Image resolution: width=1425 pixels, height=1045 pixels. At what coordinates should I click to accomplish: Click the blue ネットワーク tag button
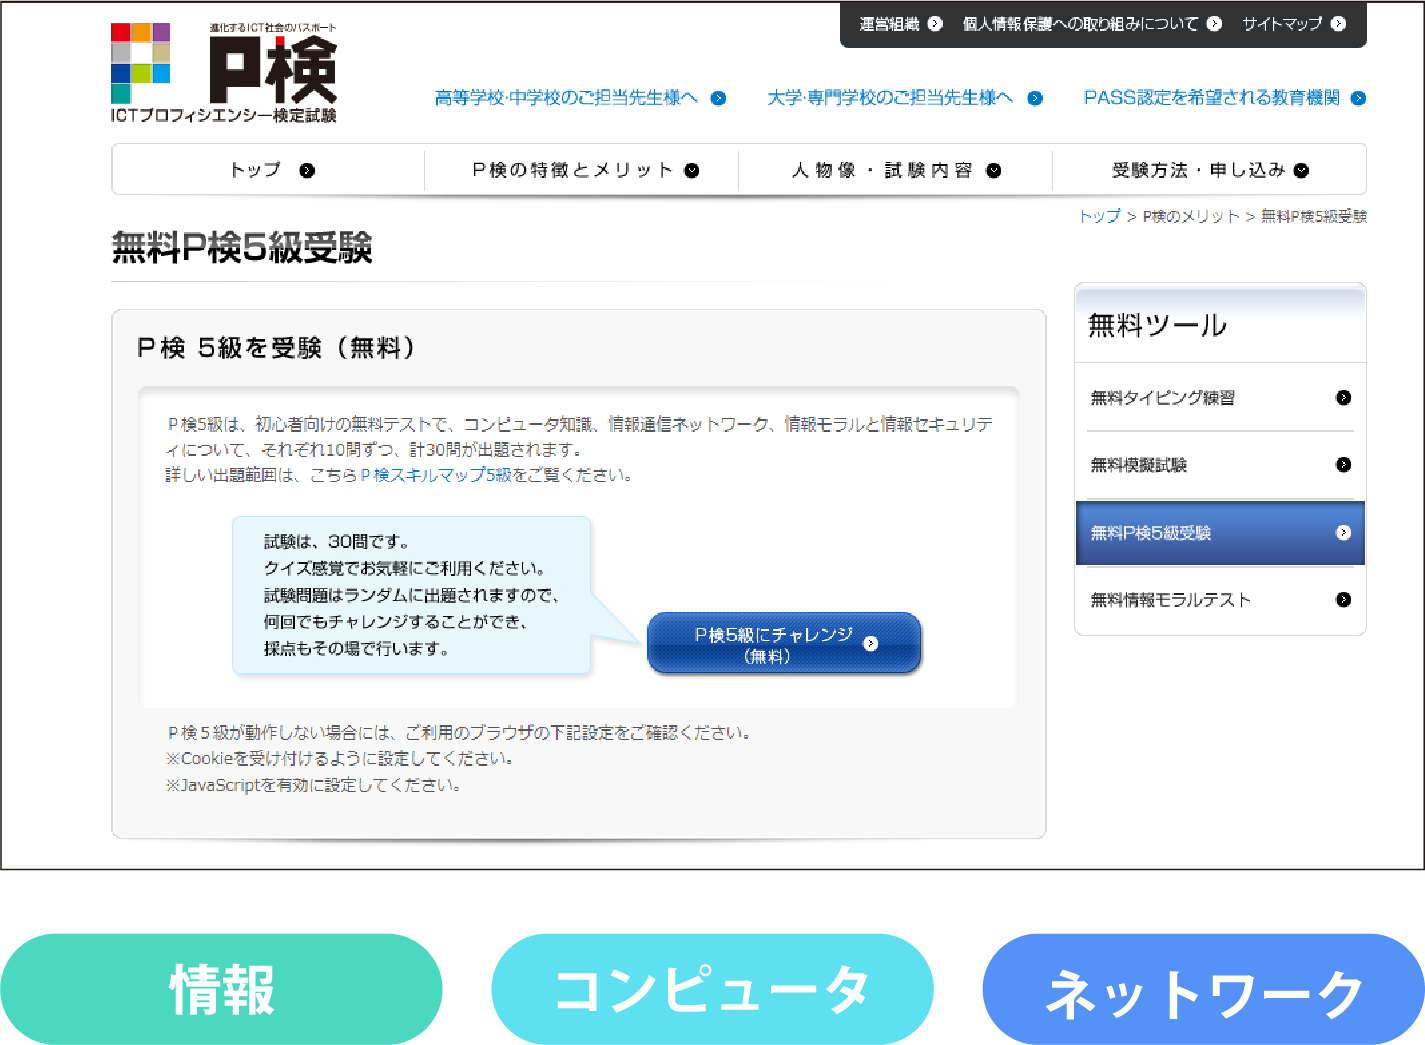tap(1204, 990)
